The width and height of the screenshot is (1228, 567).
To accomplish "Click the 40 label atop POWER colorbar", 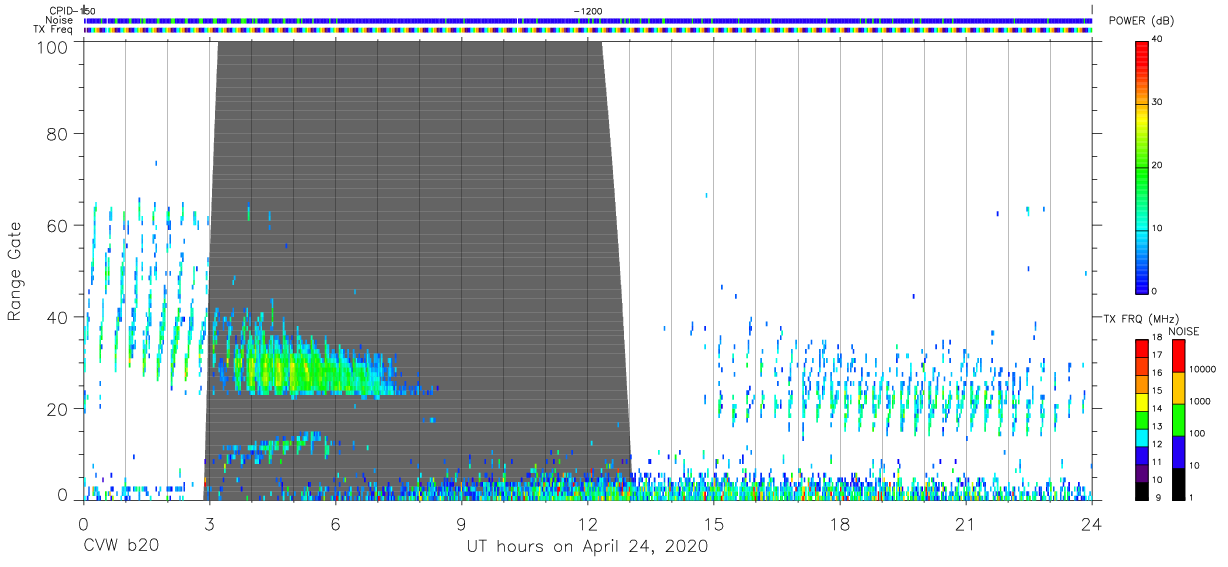I will (x=1159, y=40).
